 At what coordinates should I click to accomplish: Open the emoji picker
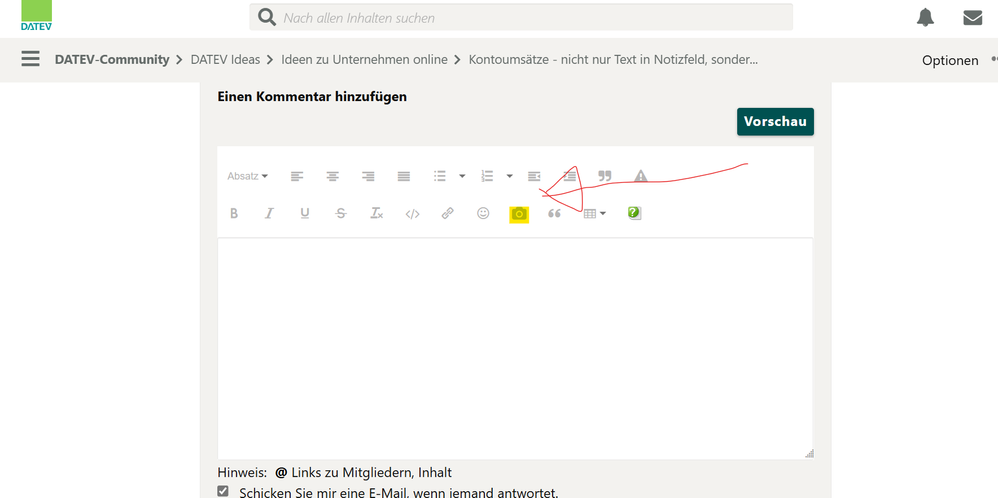click(x=483, y=214)
